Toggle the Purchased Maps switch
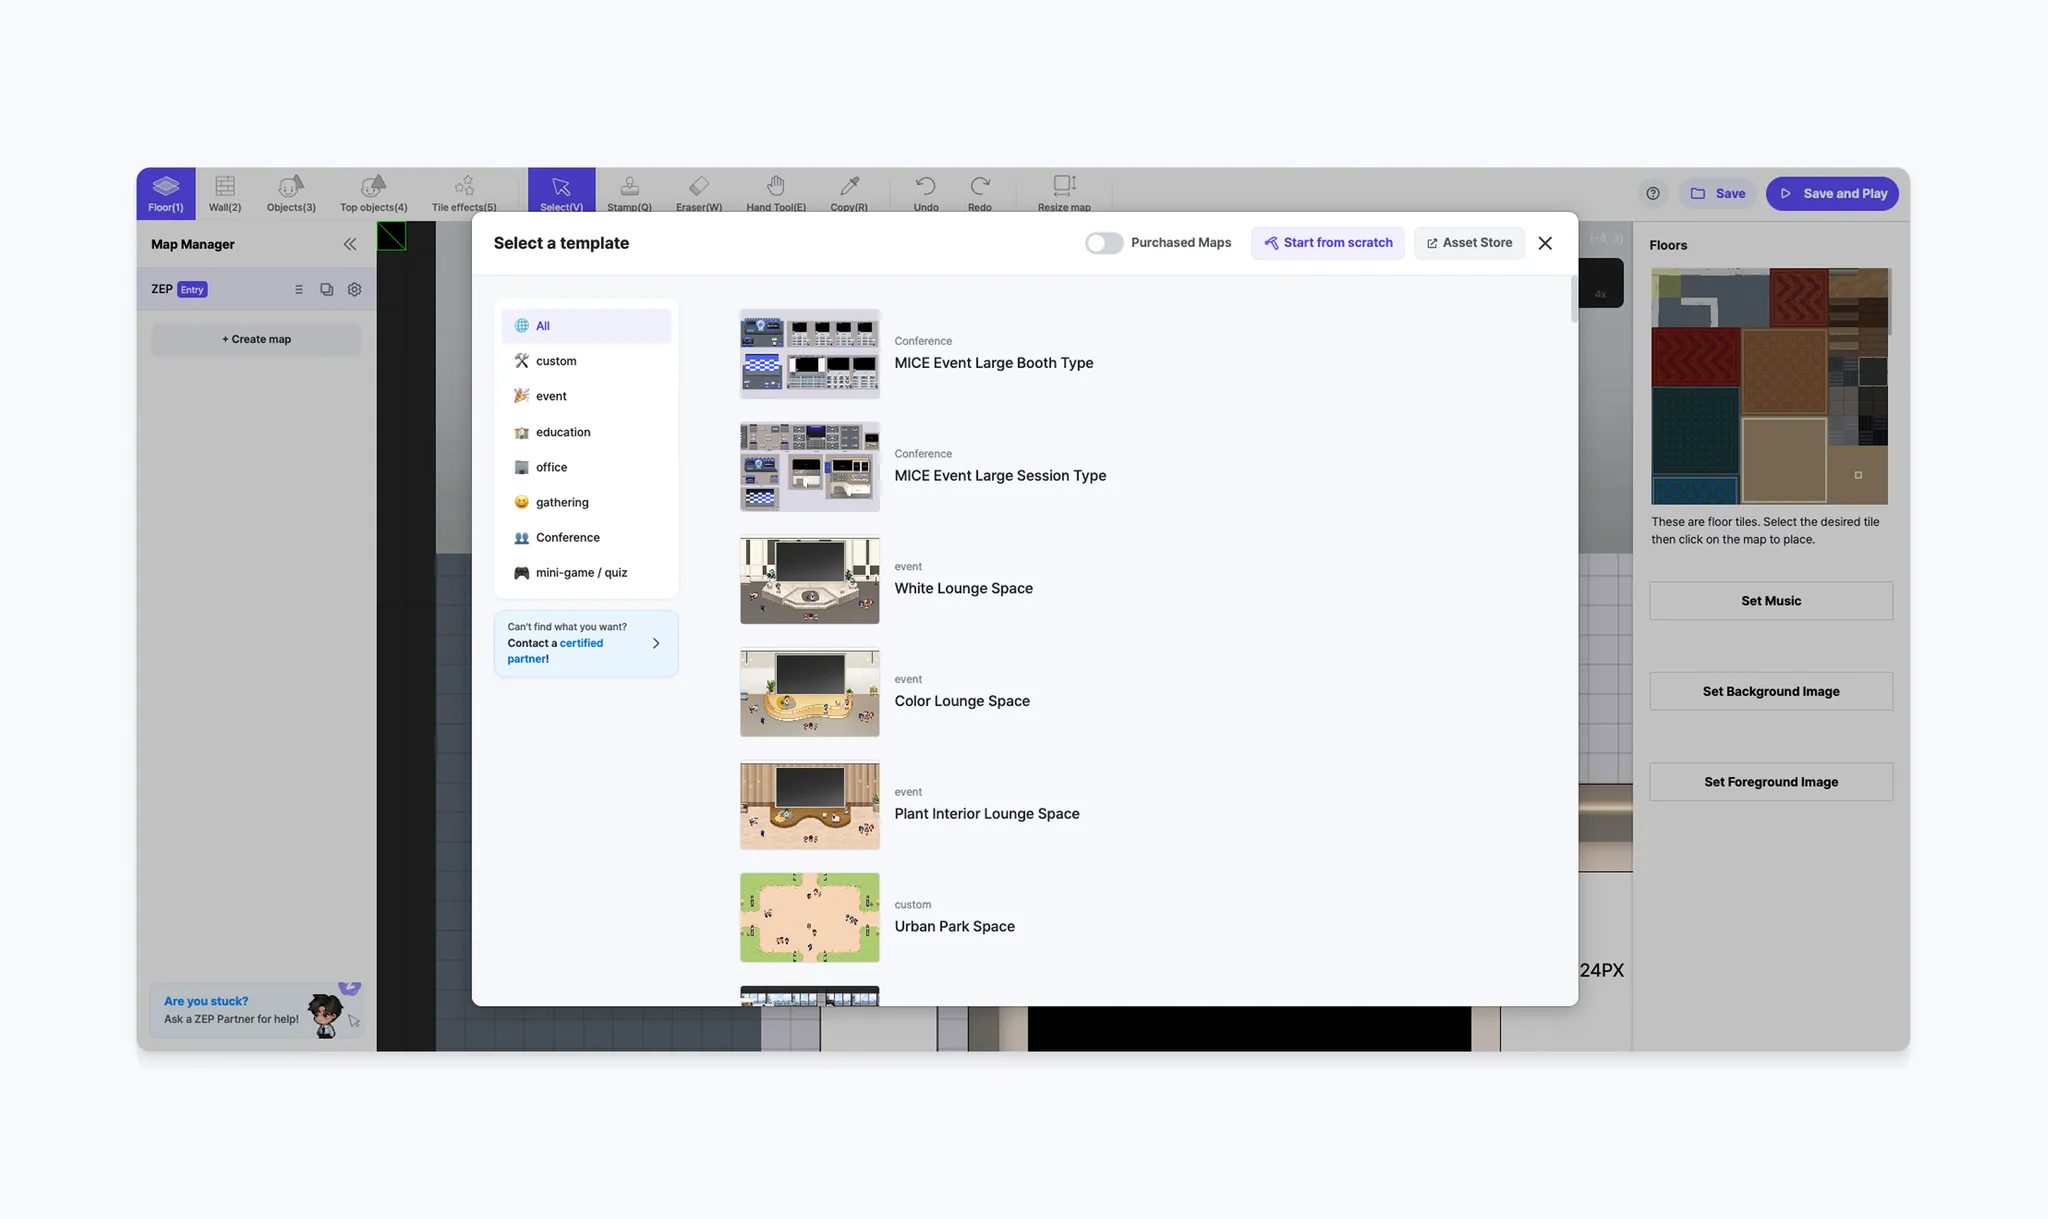The width and height of the screenshot is (2048, 1219). point(1104,243)
